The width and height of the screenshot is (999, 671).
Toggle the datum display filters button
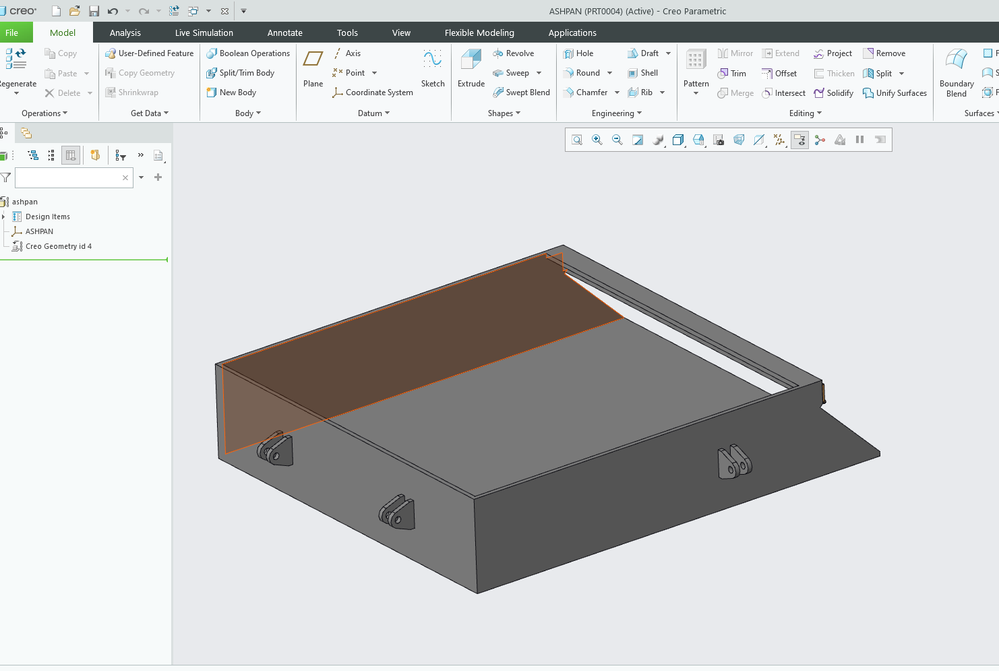coord(779,140)
